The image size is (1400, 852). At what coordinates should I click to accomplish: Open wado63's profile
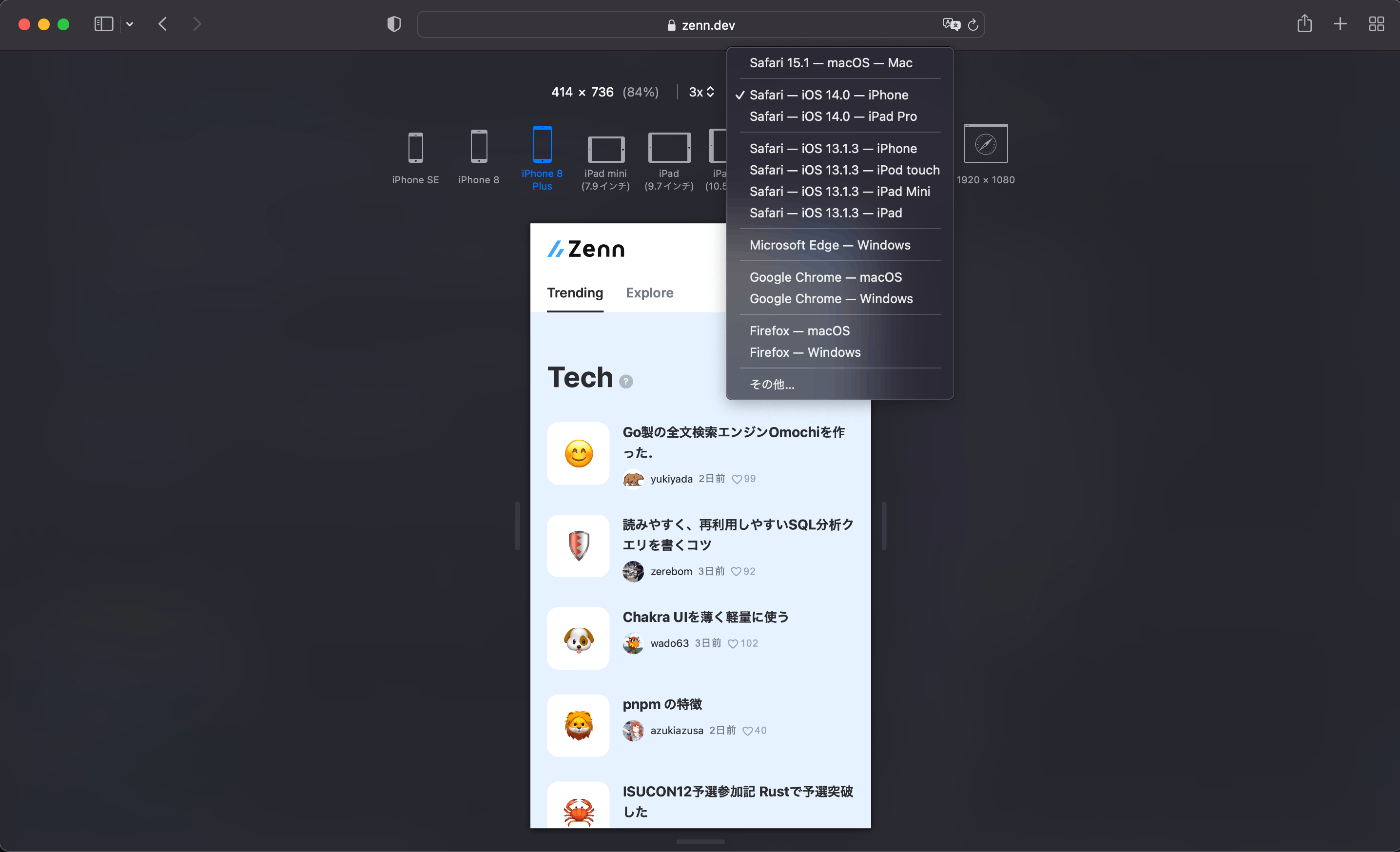[656, 643]
